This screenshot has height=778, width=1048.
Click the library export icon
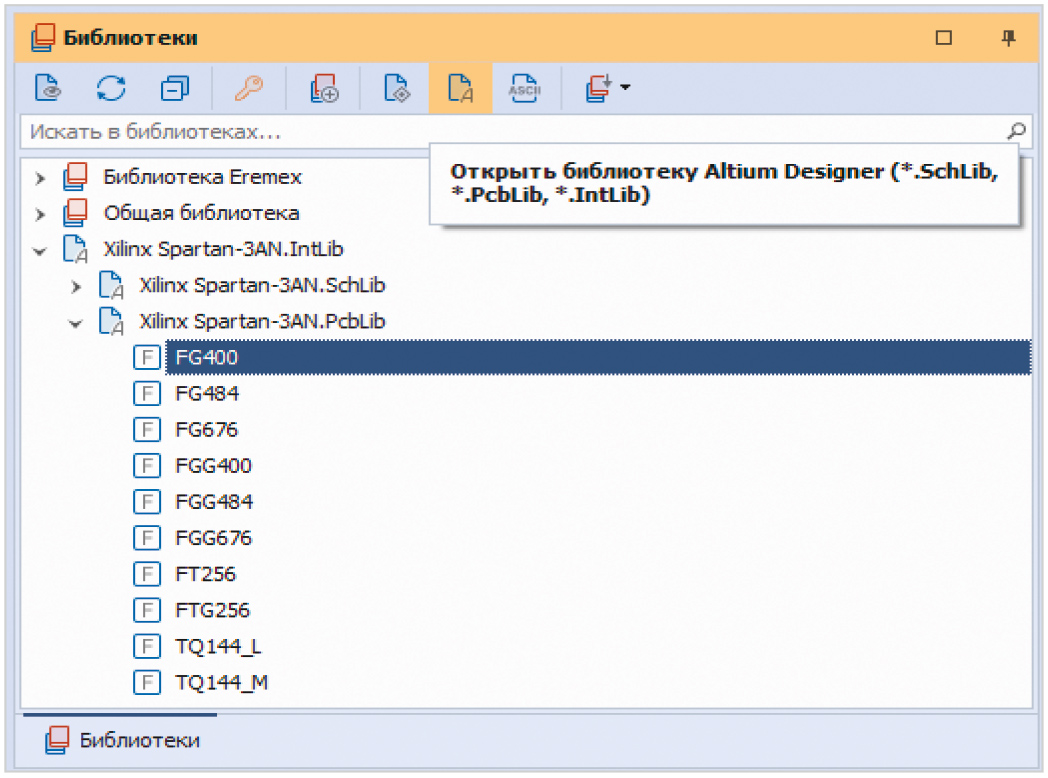click(x=599, y=88)
